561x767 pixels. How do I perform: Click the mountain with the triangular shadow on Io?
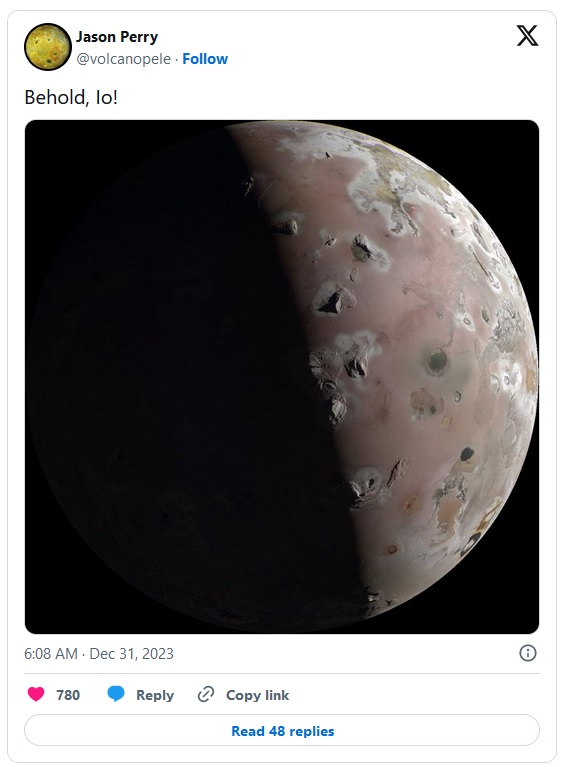[x=336, y=300]
